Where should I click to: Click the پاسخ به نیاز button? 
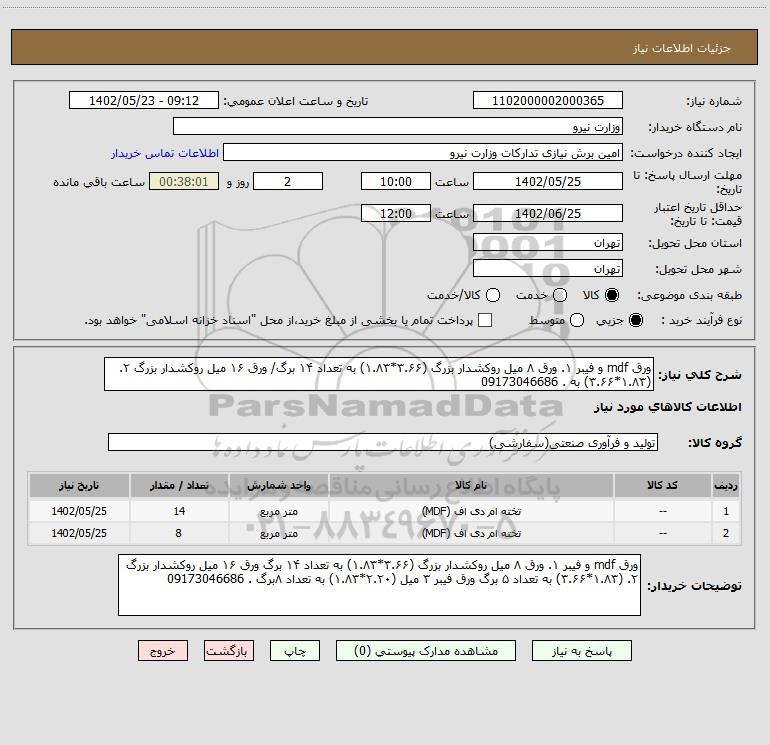(x=581, y=651)
